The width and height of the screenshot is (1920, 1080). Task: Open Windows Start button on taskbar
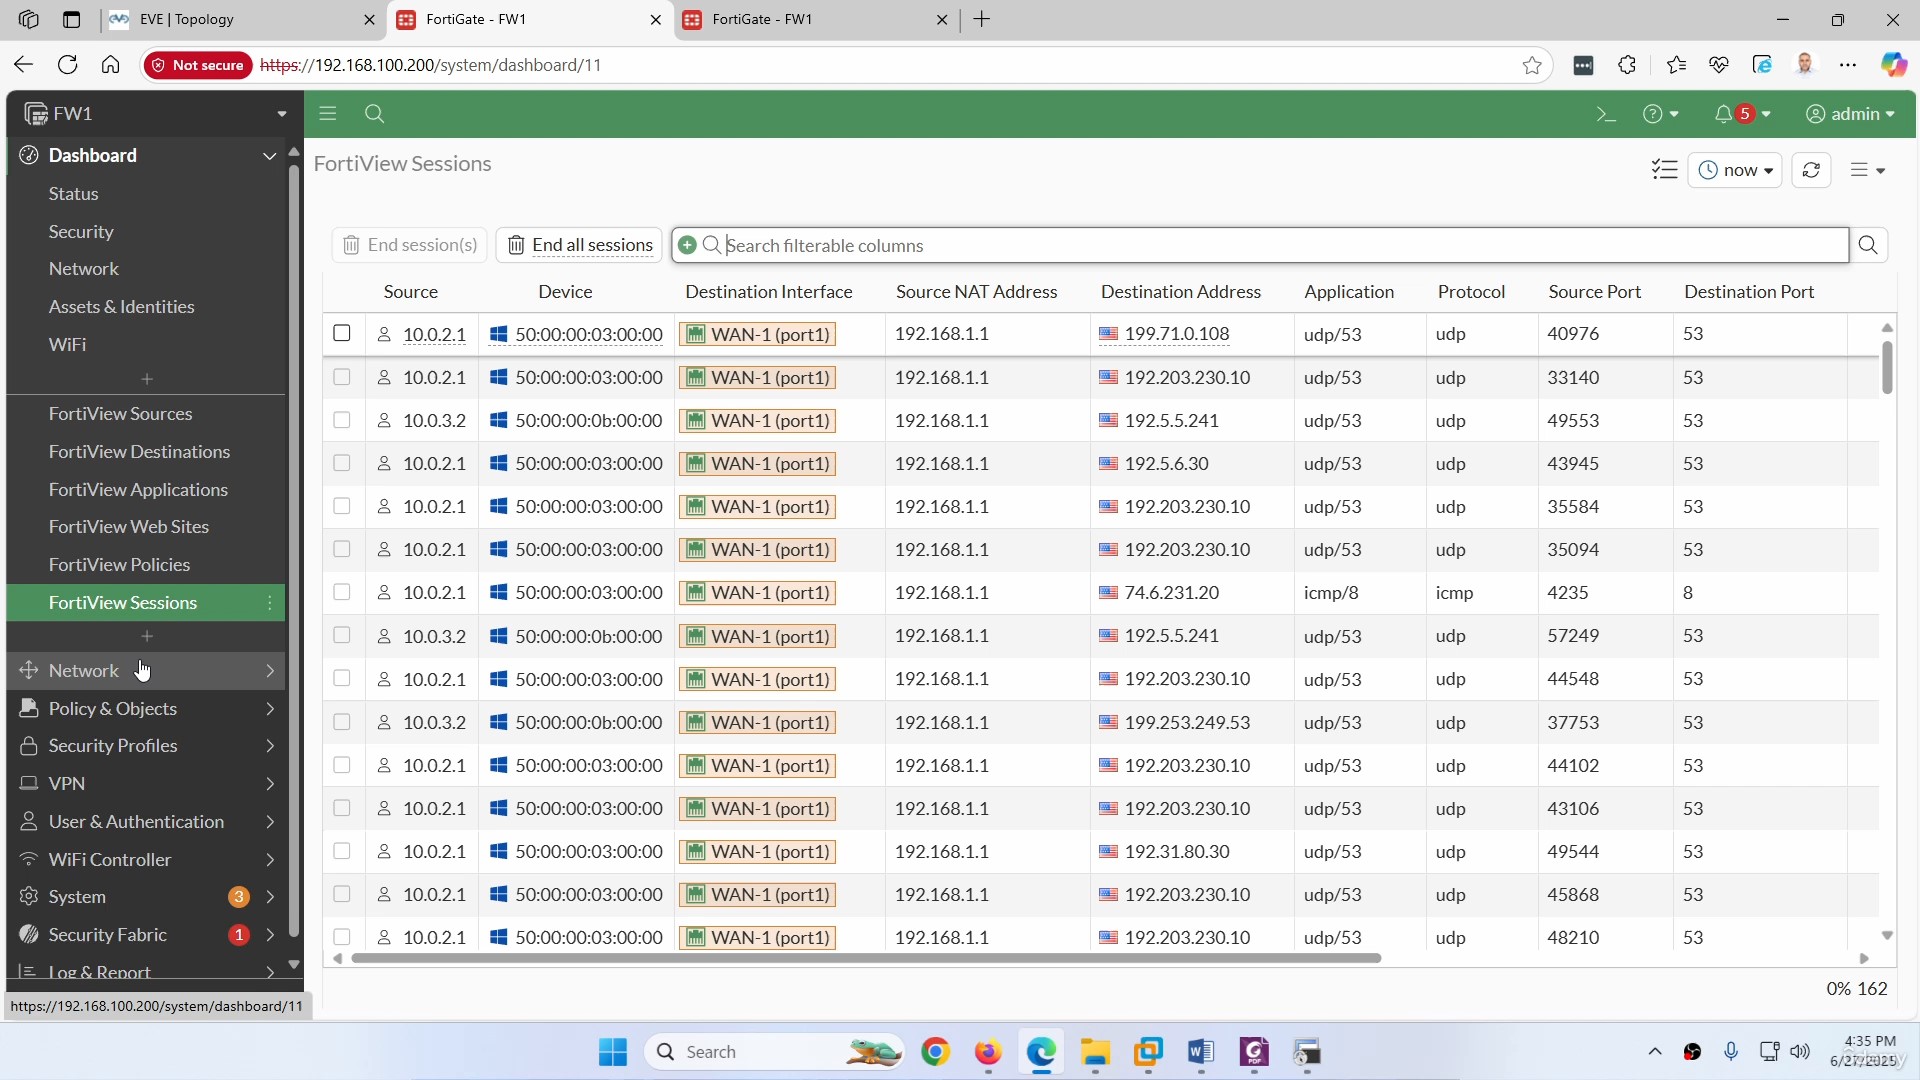click(613, 1052)
